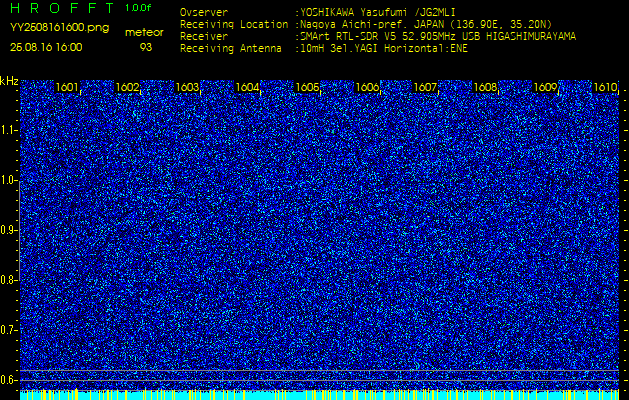This screenshot has height=400, width=629.
Task: Click the 10mH 3el.YAGI antenna text
Action: pos(384,49)
